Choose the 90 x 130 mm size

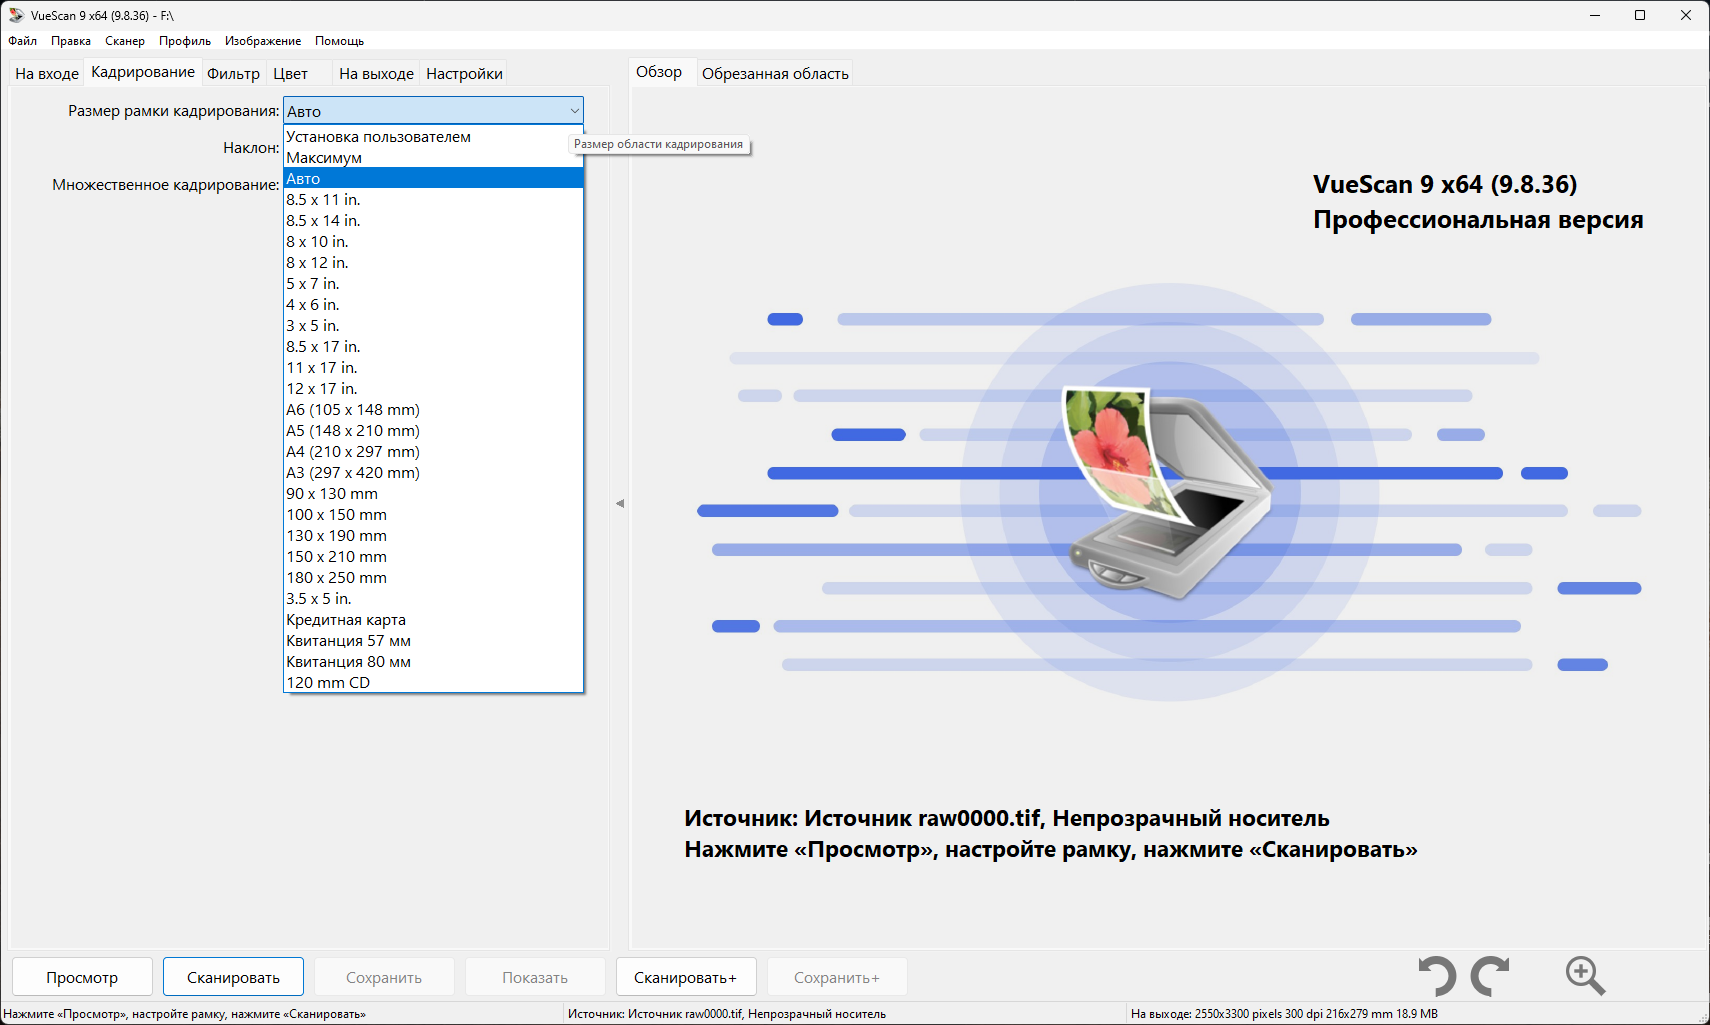(x=433, y=493)
